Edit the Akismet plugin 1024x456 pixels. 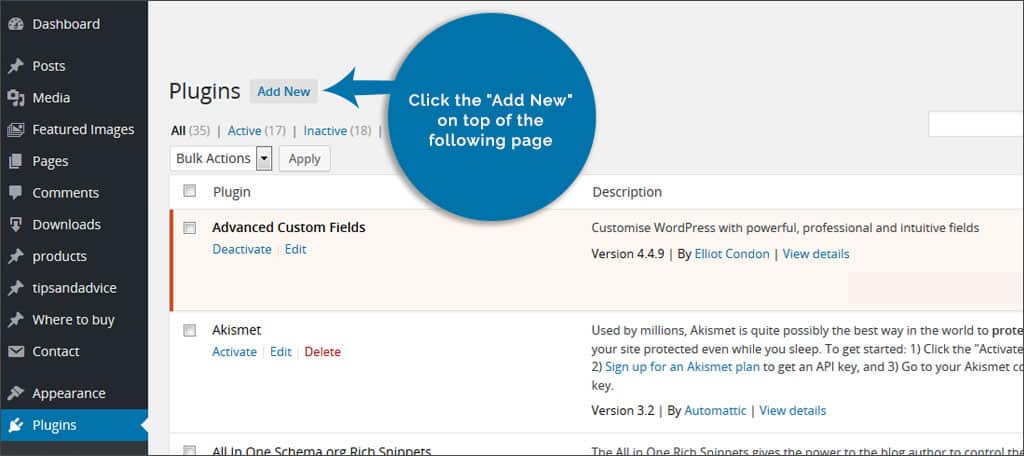pyautogui.click(x=281, y=352)
